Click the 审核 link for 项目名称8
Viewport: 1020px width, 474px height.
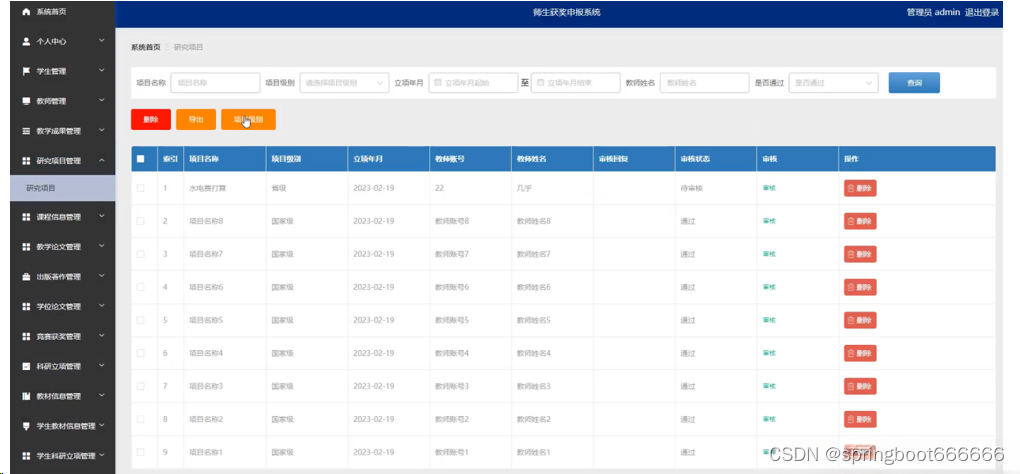769,221
